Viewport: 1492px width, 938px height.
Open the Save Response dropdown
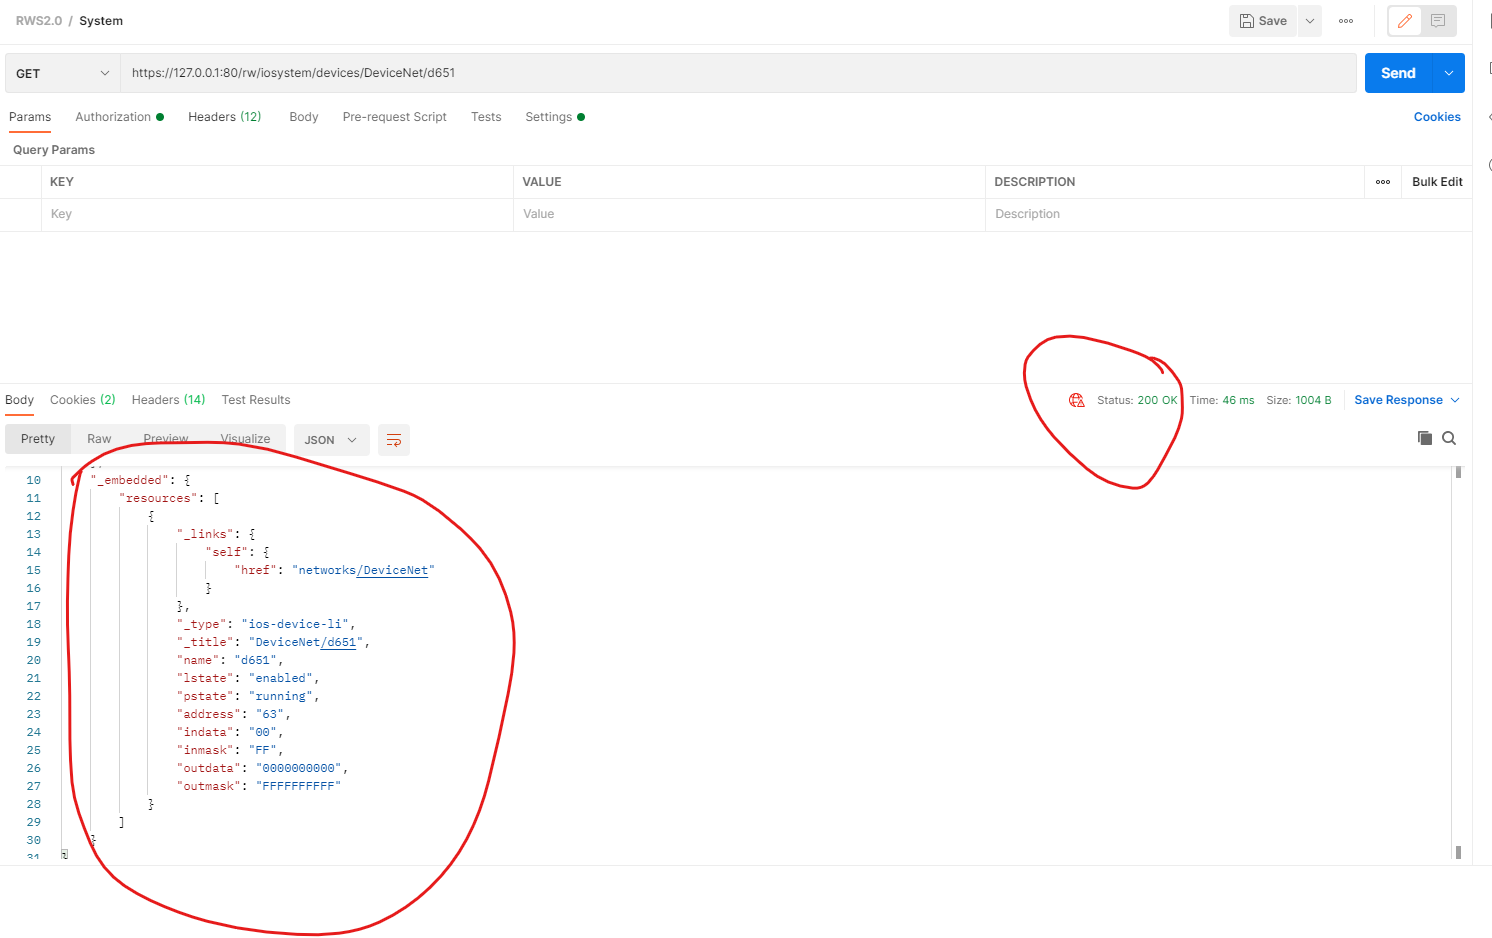(x=1407, y=400)
